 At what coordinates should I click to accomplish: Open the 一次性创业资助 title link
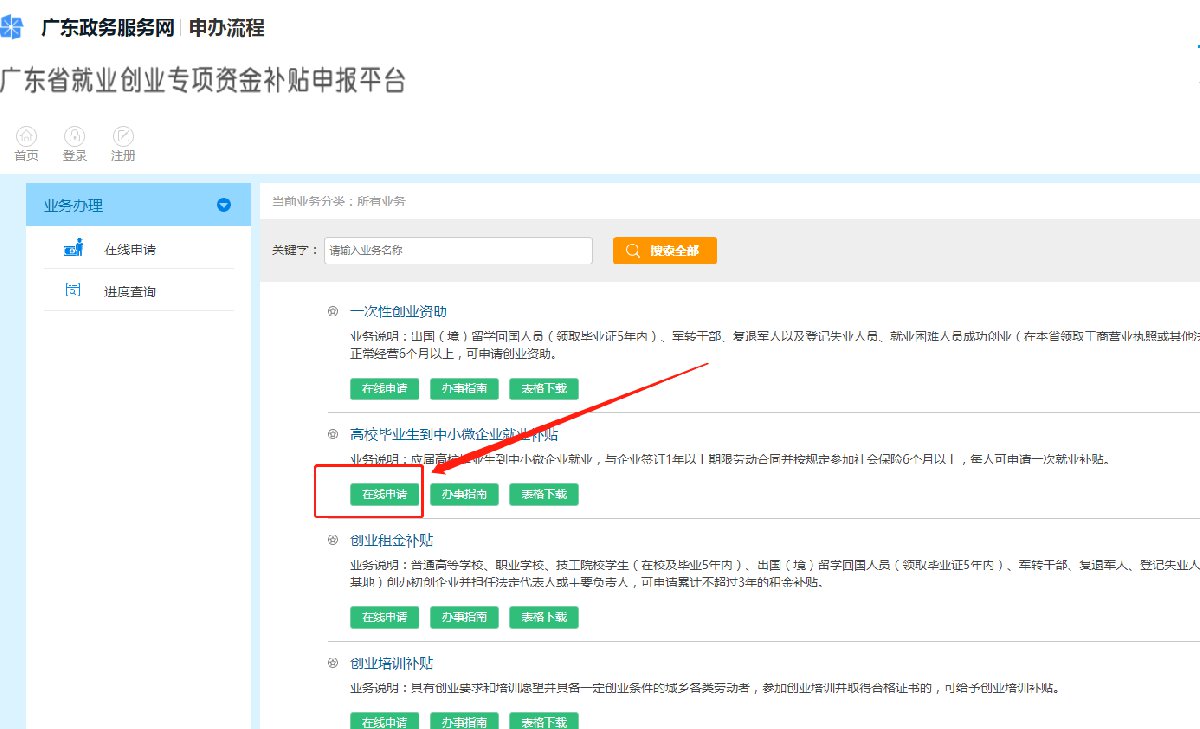click(398, 311)
